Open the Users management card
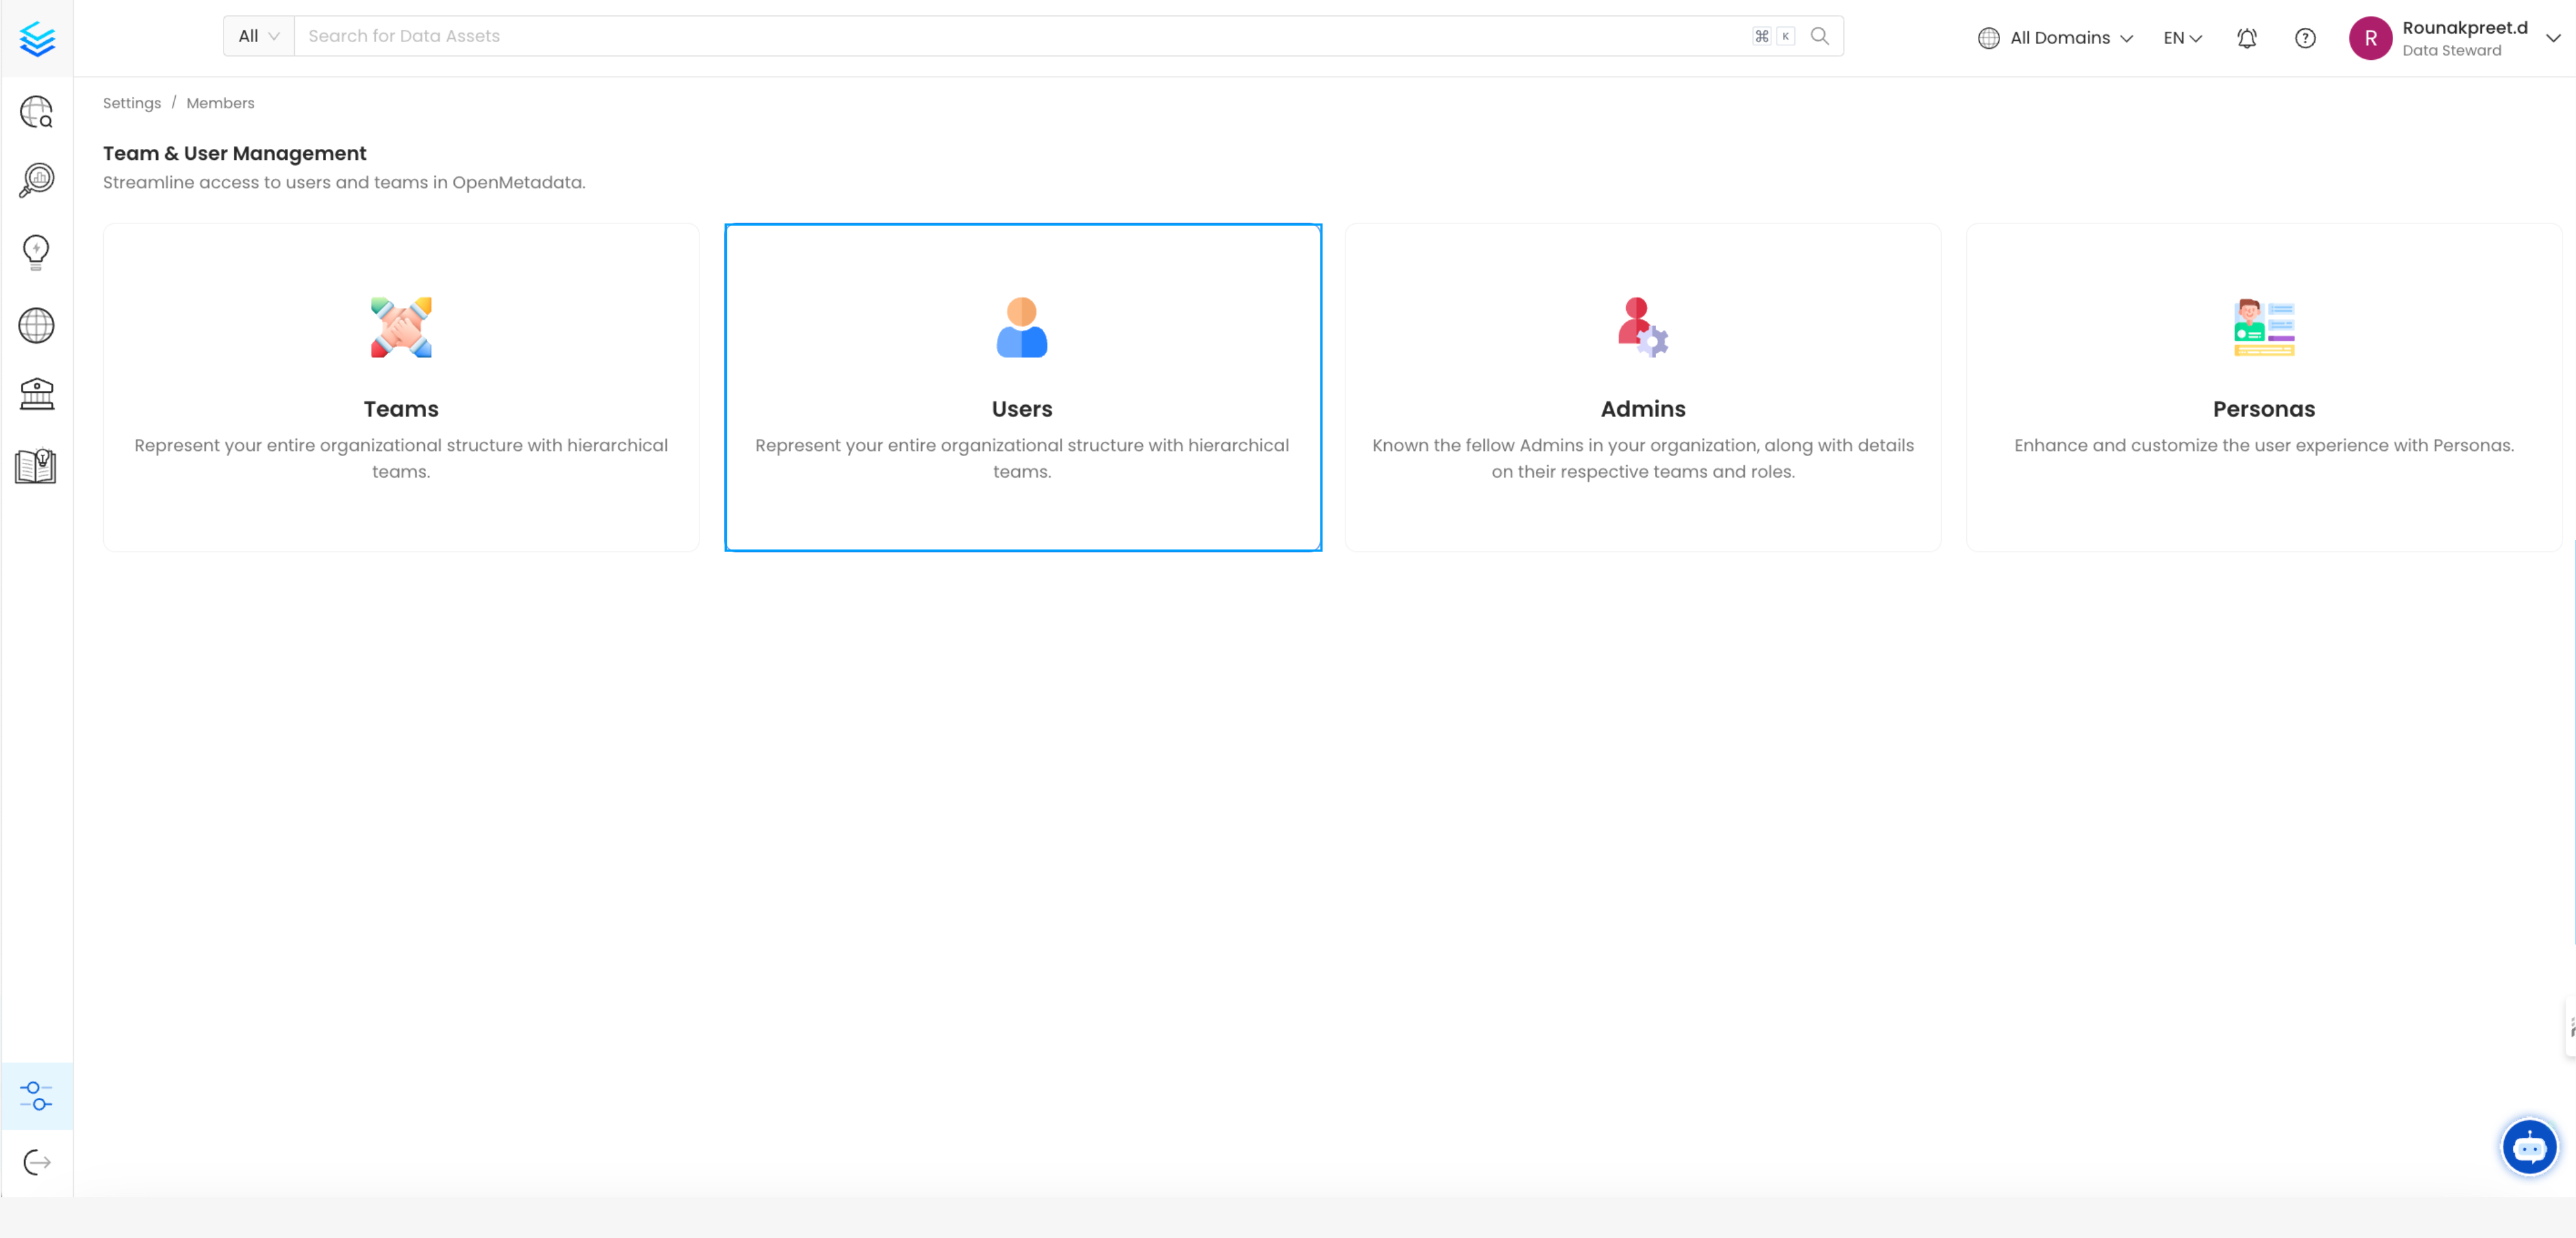 (1022, 387)
